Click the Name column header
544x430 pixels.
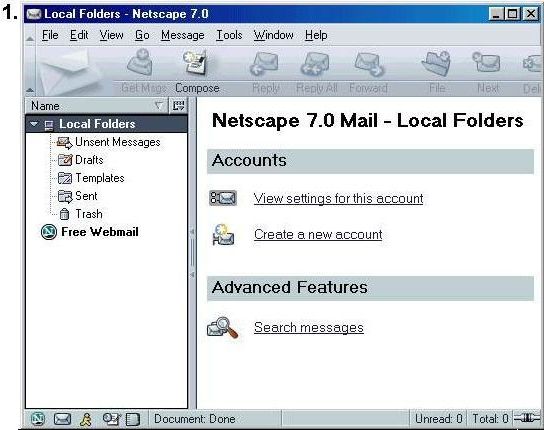point(96,106)
